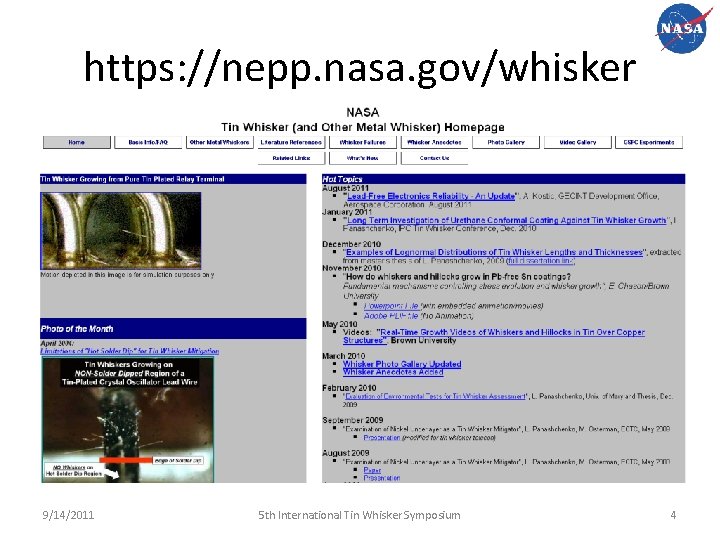
Task: Click the November 2010 date heading
Action: pyautogui.click(x=352, y=268)
